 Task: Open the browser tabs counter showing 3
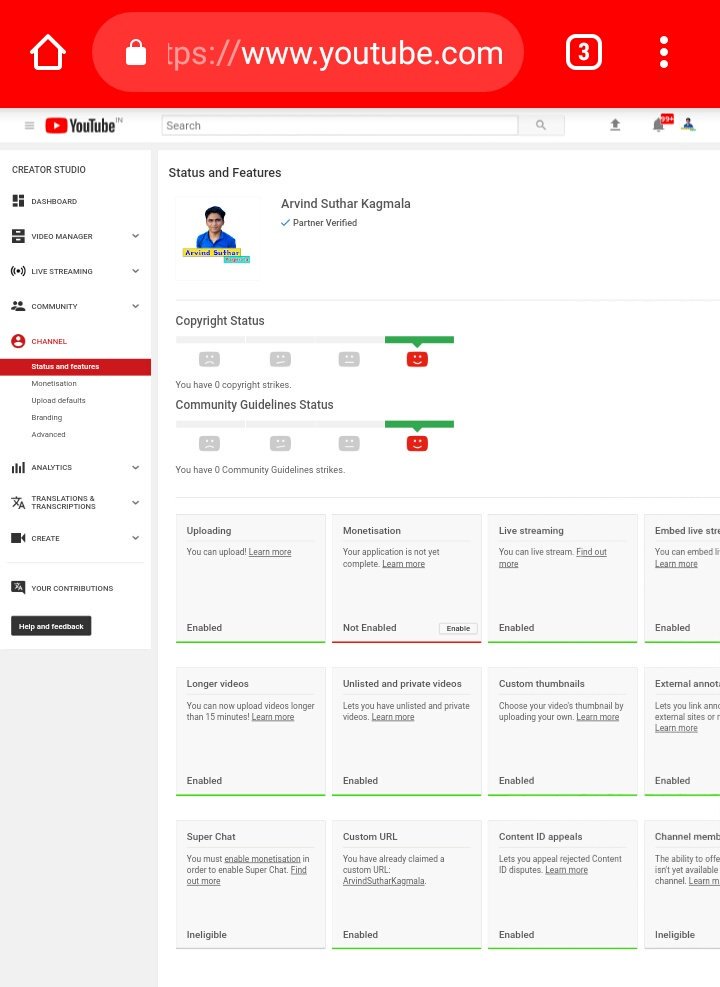coord(583,52)
